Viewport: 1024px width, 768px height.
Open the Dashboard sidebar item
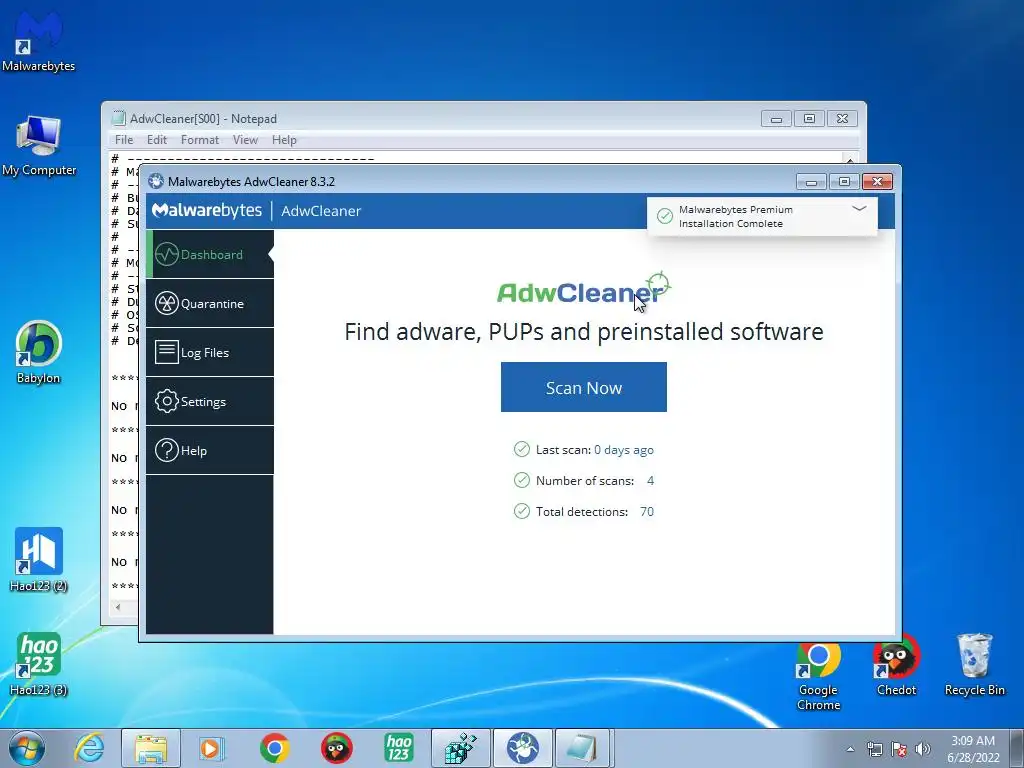click(210, 255)
